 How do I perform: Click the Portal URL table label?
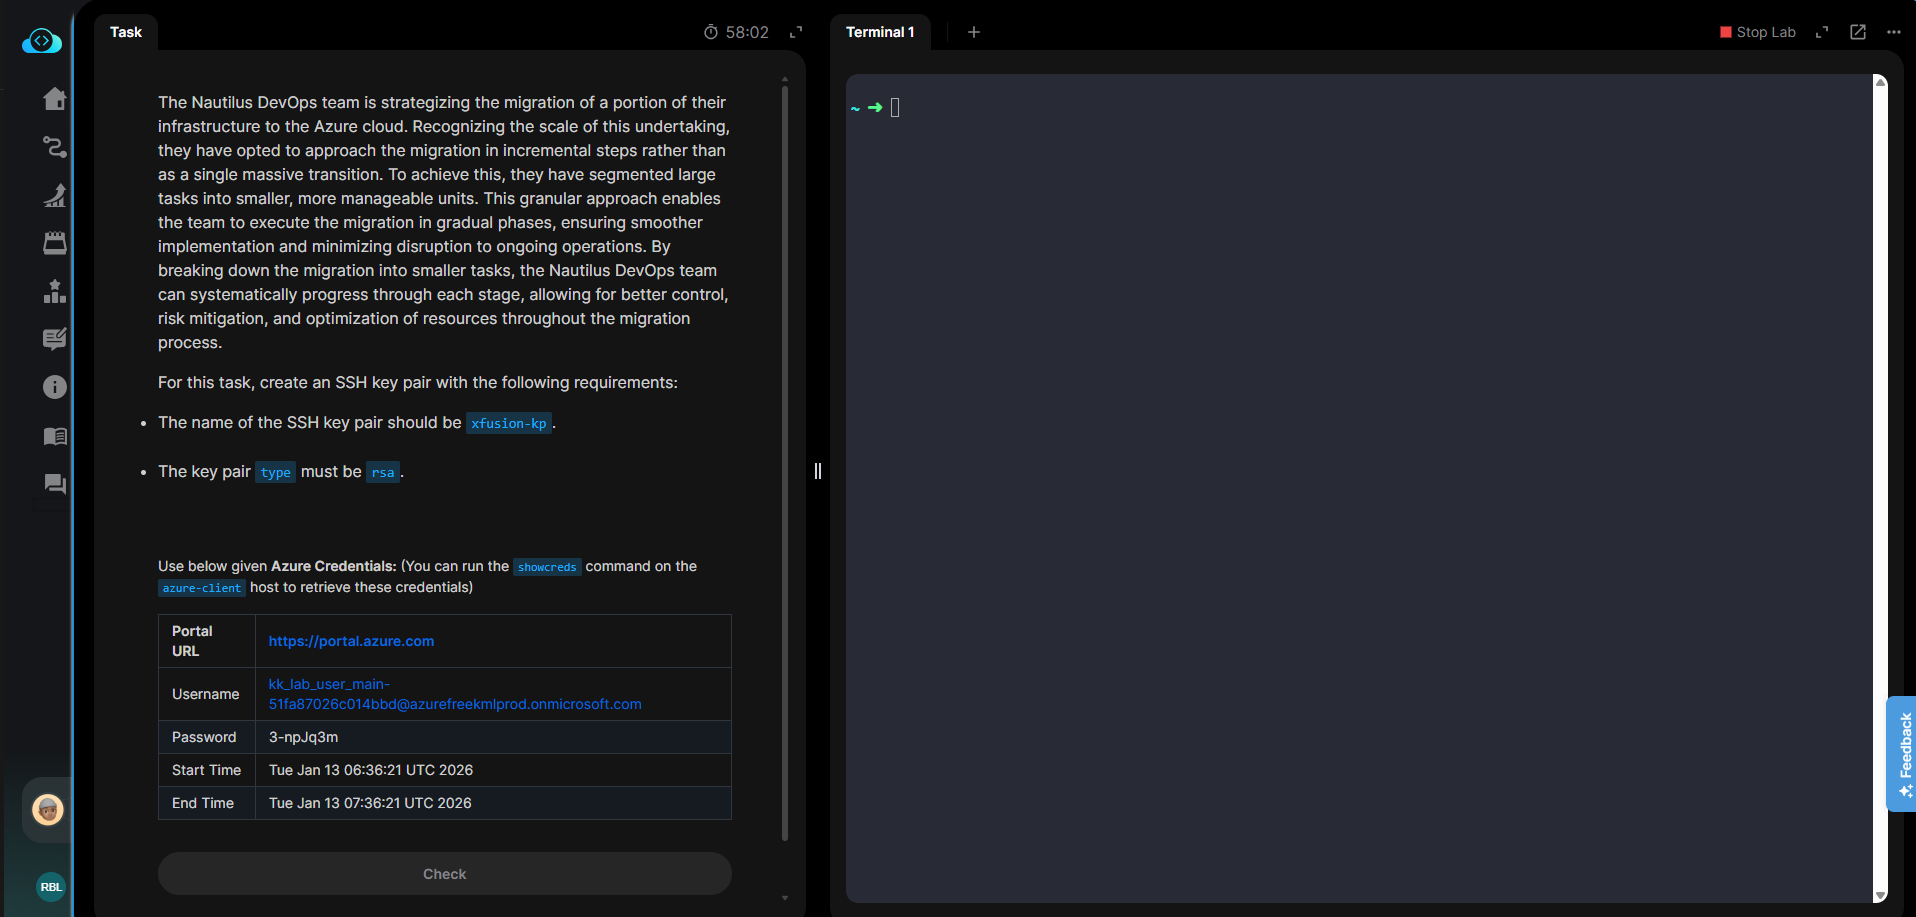192,641
